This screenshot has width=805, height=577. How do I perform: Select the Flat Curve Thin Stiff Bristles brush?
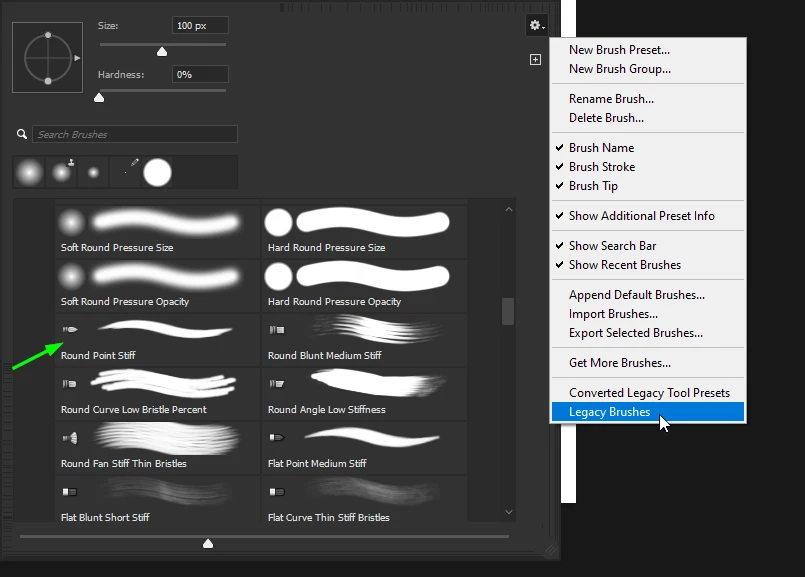(x=365, y=499)
